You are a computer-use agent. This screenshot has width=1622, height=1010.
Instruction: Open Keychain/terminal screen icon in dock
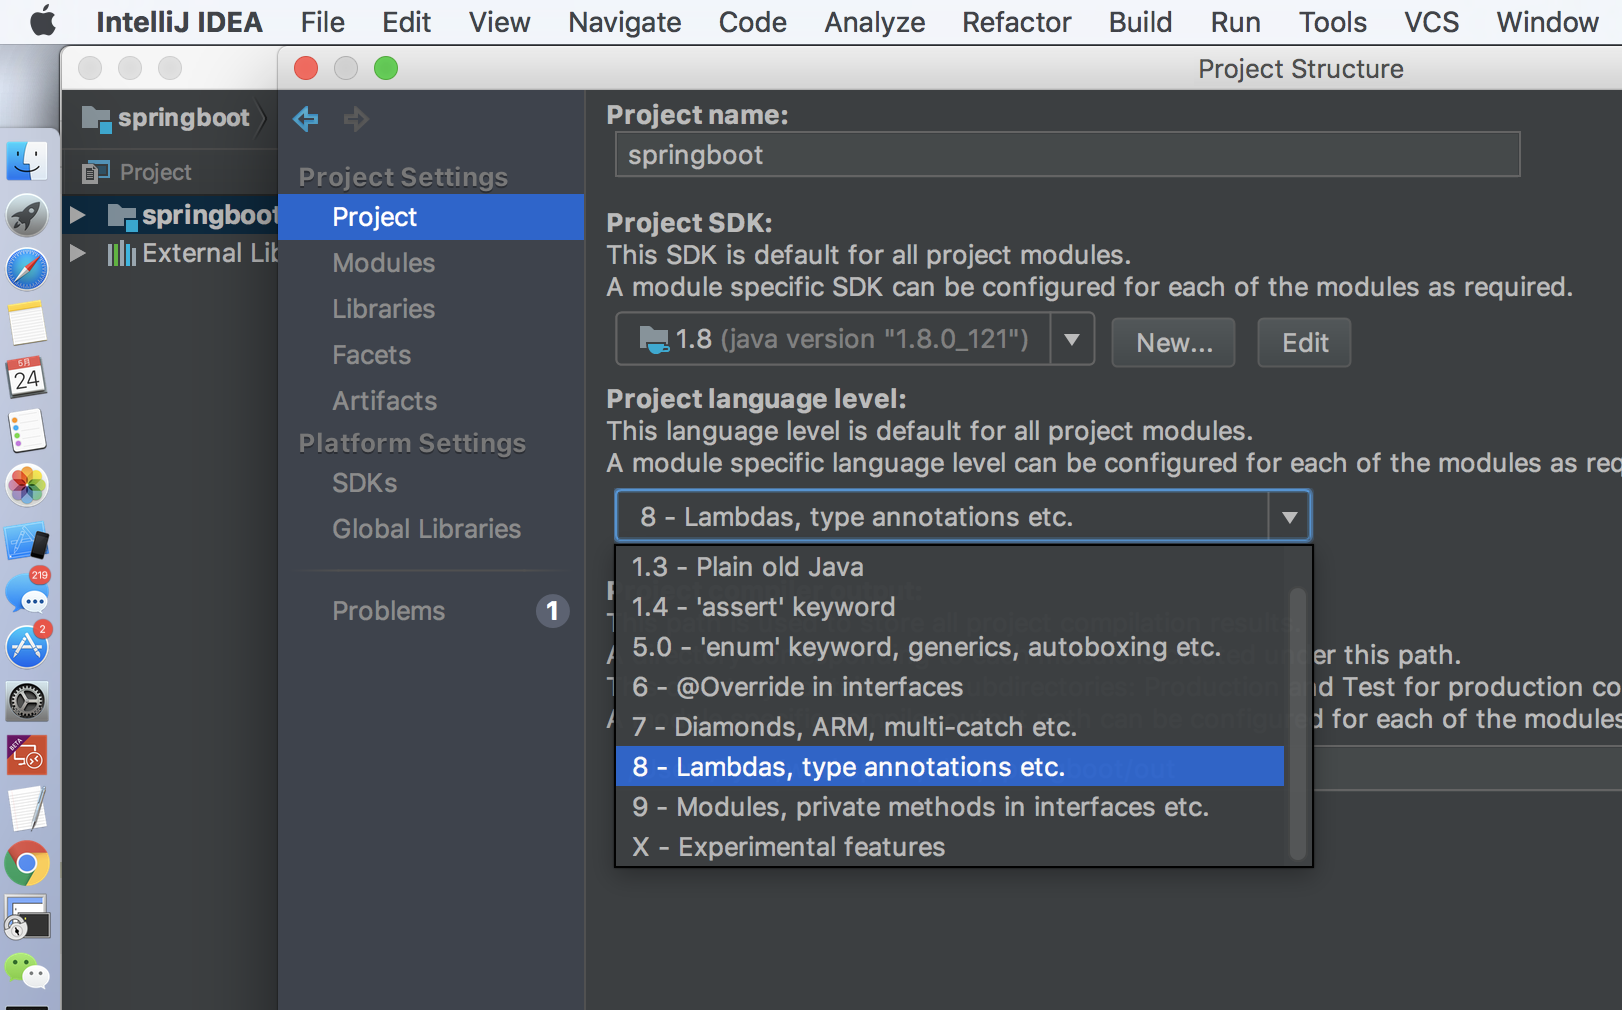[x=27, y=917]
